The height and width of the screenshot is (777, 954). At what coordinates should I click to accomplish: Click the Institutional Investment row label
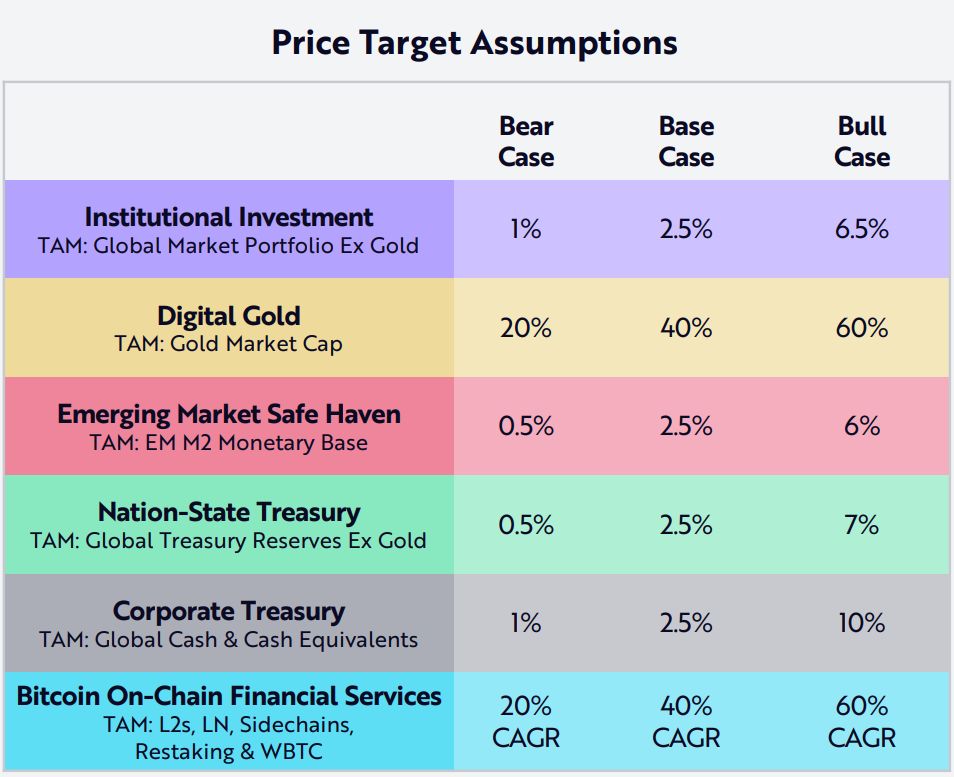click(229, 217)
